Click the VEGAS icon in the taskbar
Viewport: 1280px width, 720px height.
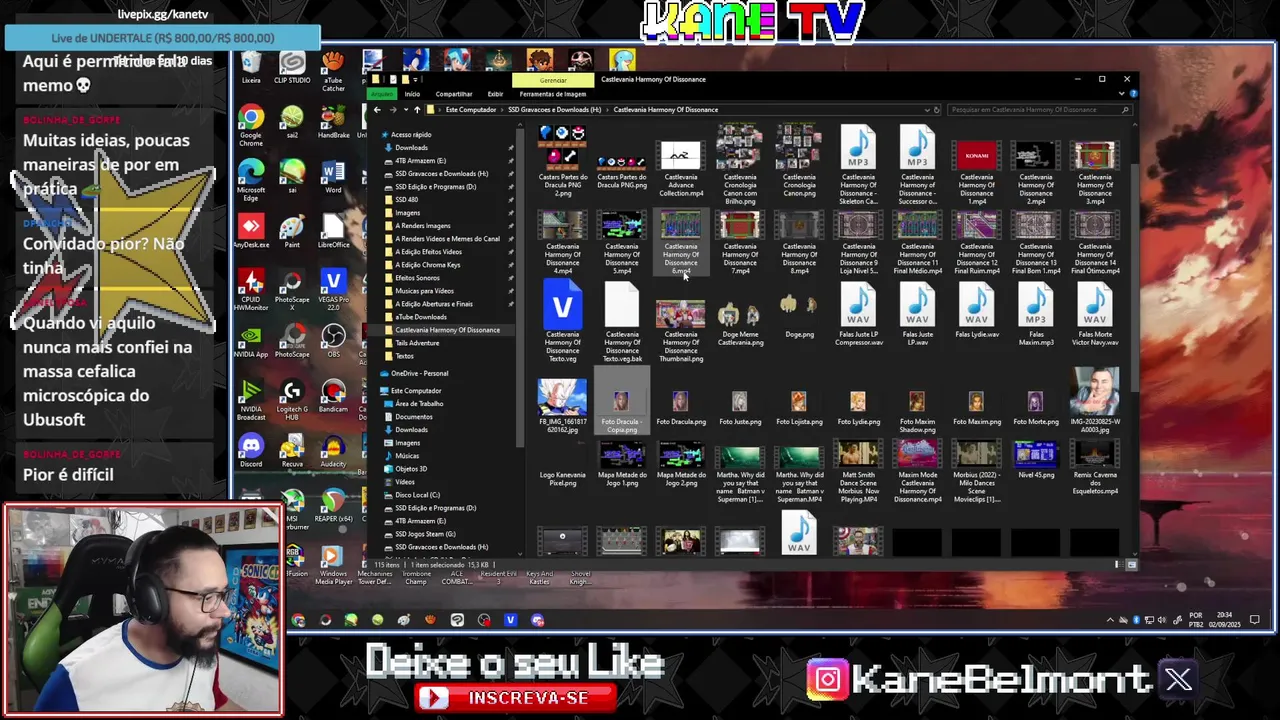[510, 620]
